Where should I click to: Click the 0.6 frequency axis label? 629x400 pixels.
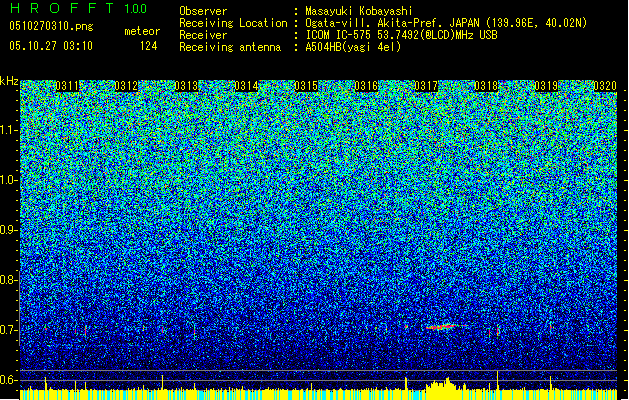pos(9,380)
